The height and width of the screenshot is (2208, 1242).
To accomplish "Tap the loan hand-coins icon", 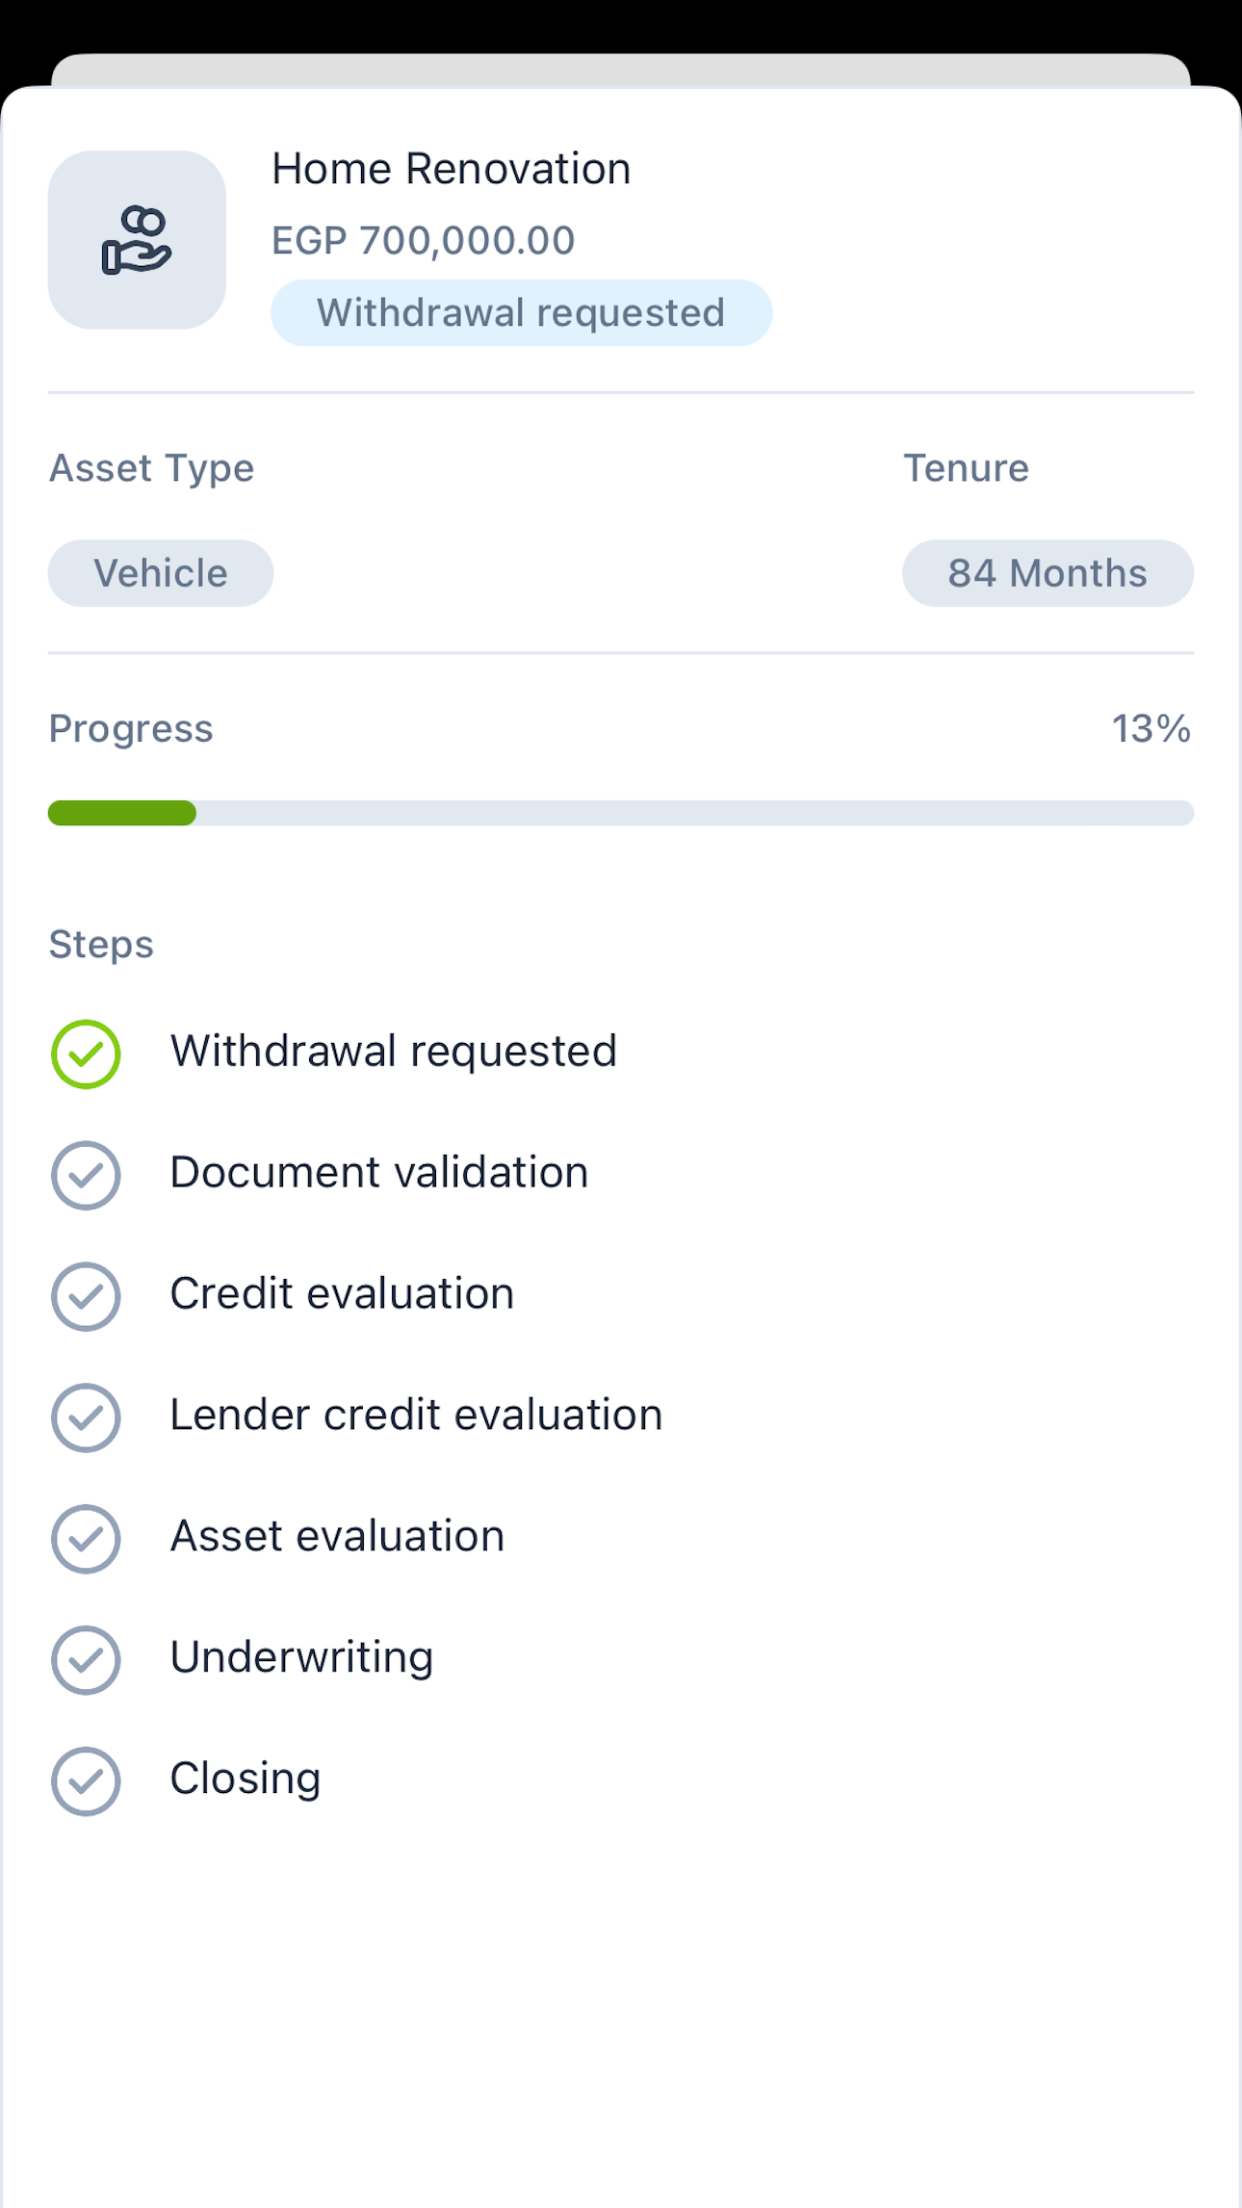I will pos(137,240).
